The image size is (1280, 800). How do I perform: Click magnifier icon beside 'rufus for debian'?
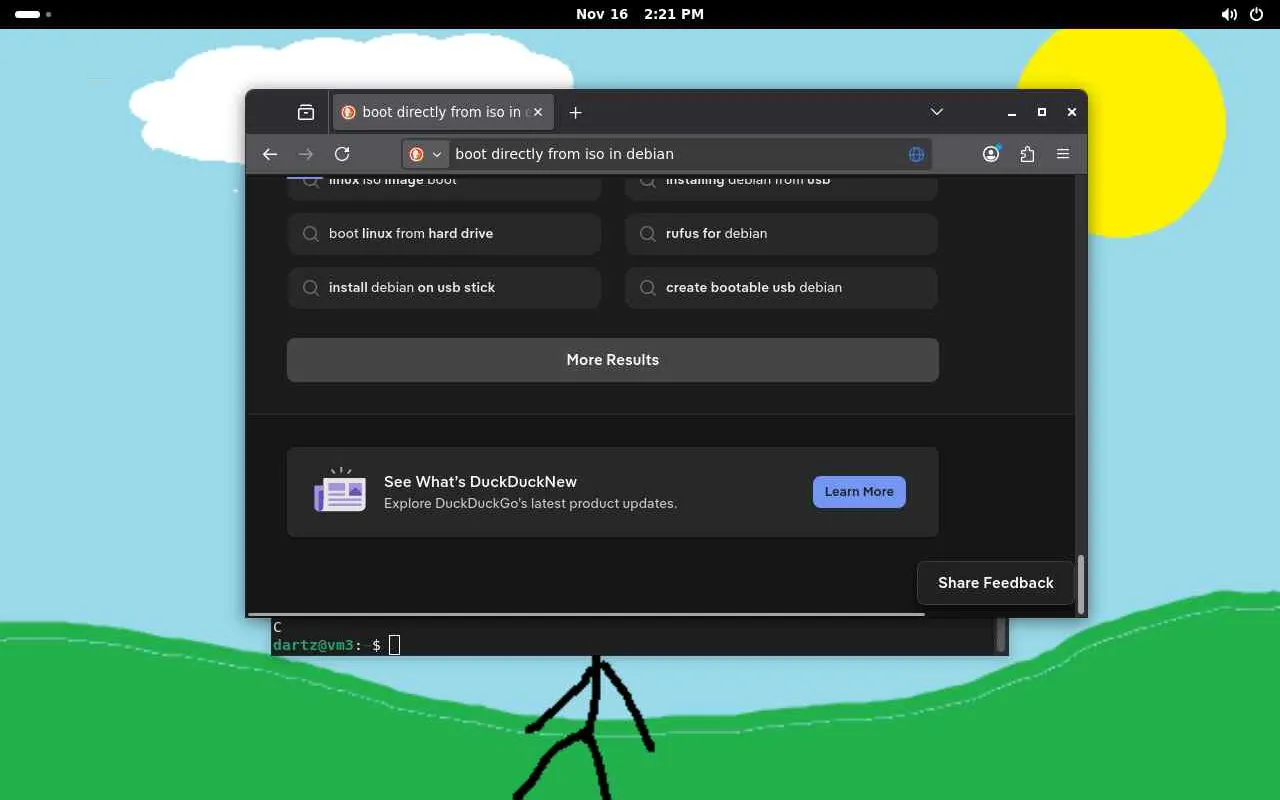(648, 233)
